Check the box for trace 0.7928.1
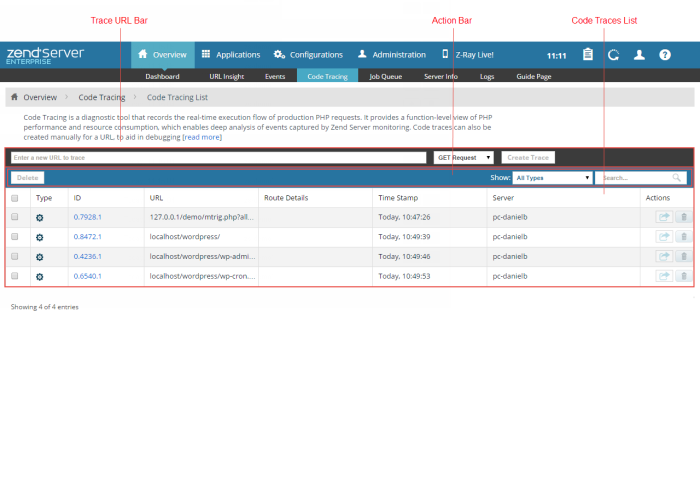 14,217
